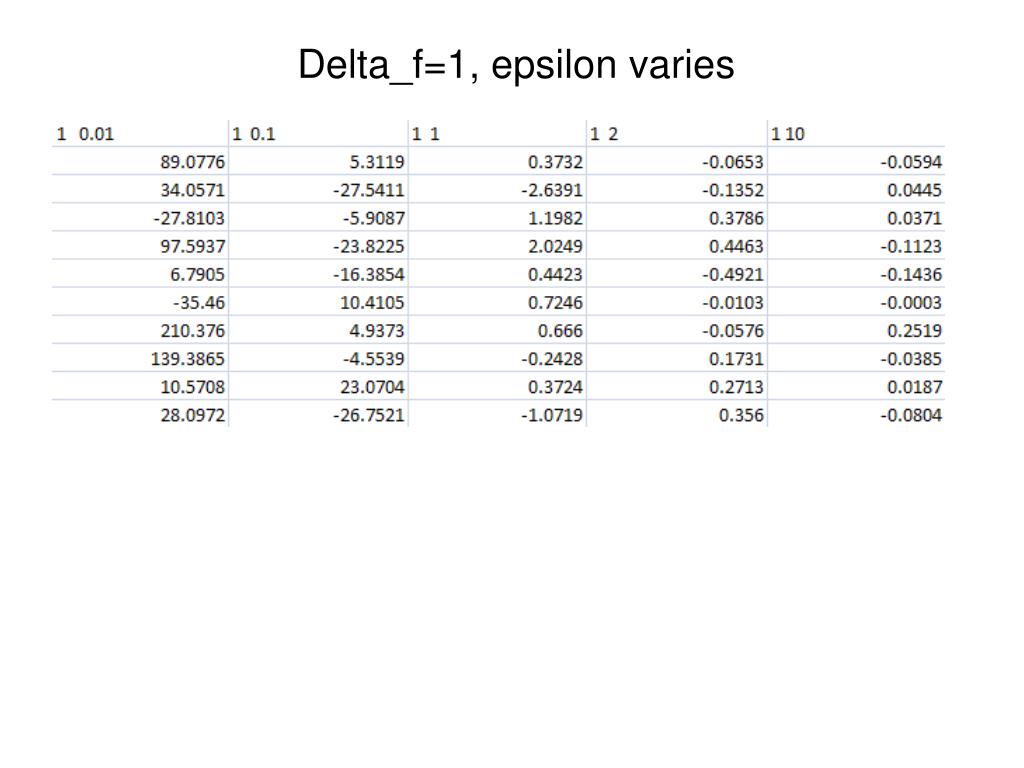Select cell showing 210.376
Viewport: 1024px width, 768px height.
140,330
